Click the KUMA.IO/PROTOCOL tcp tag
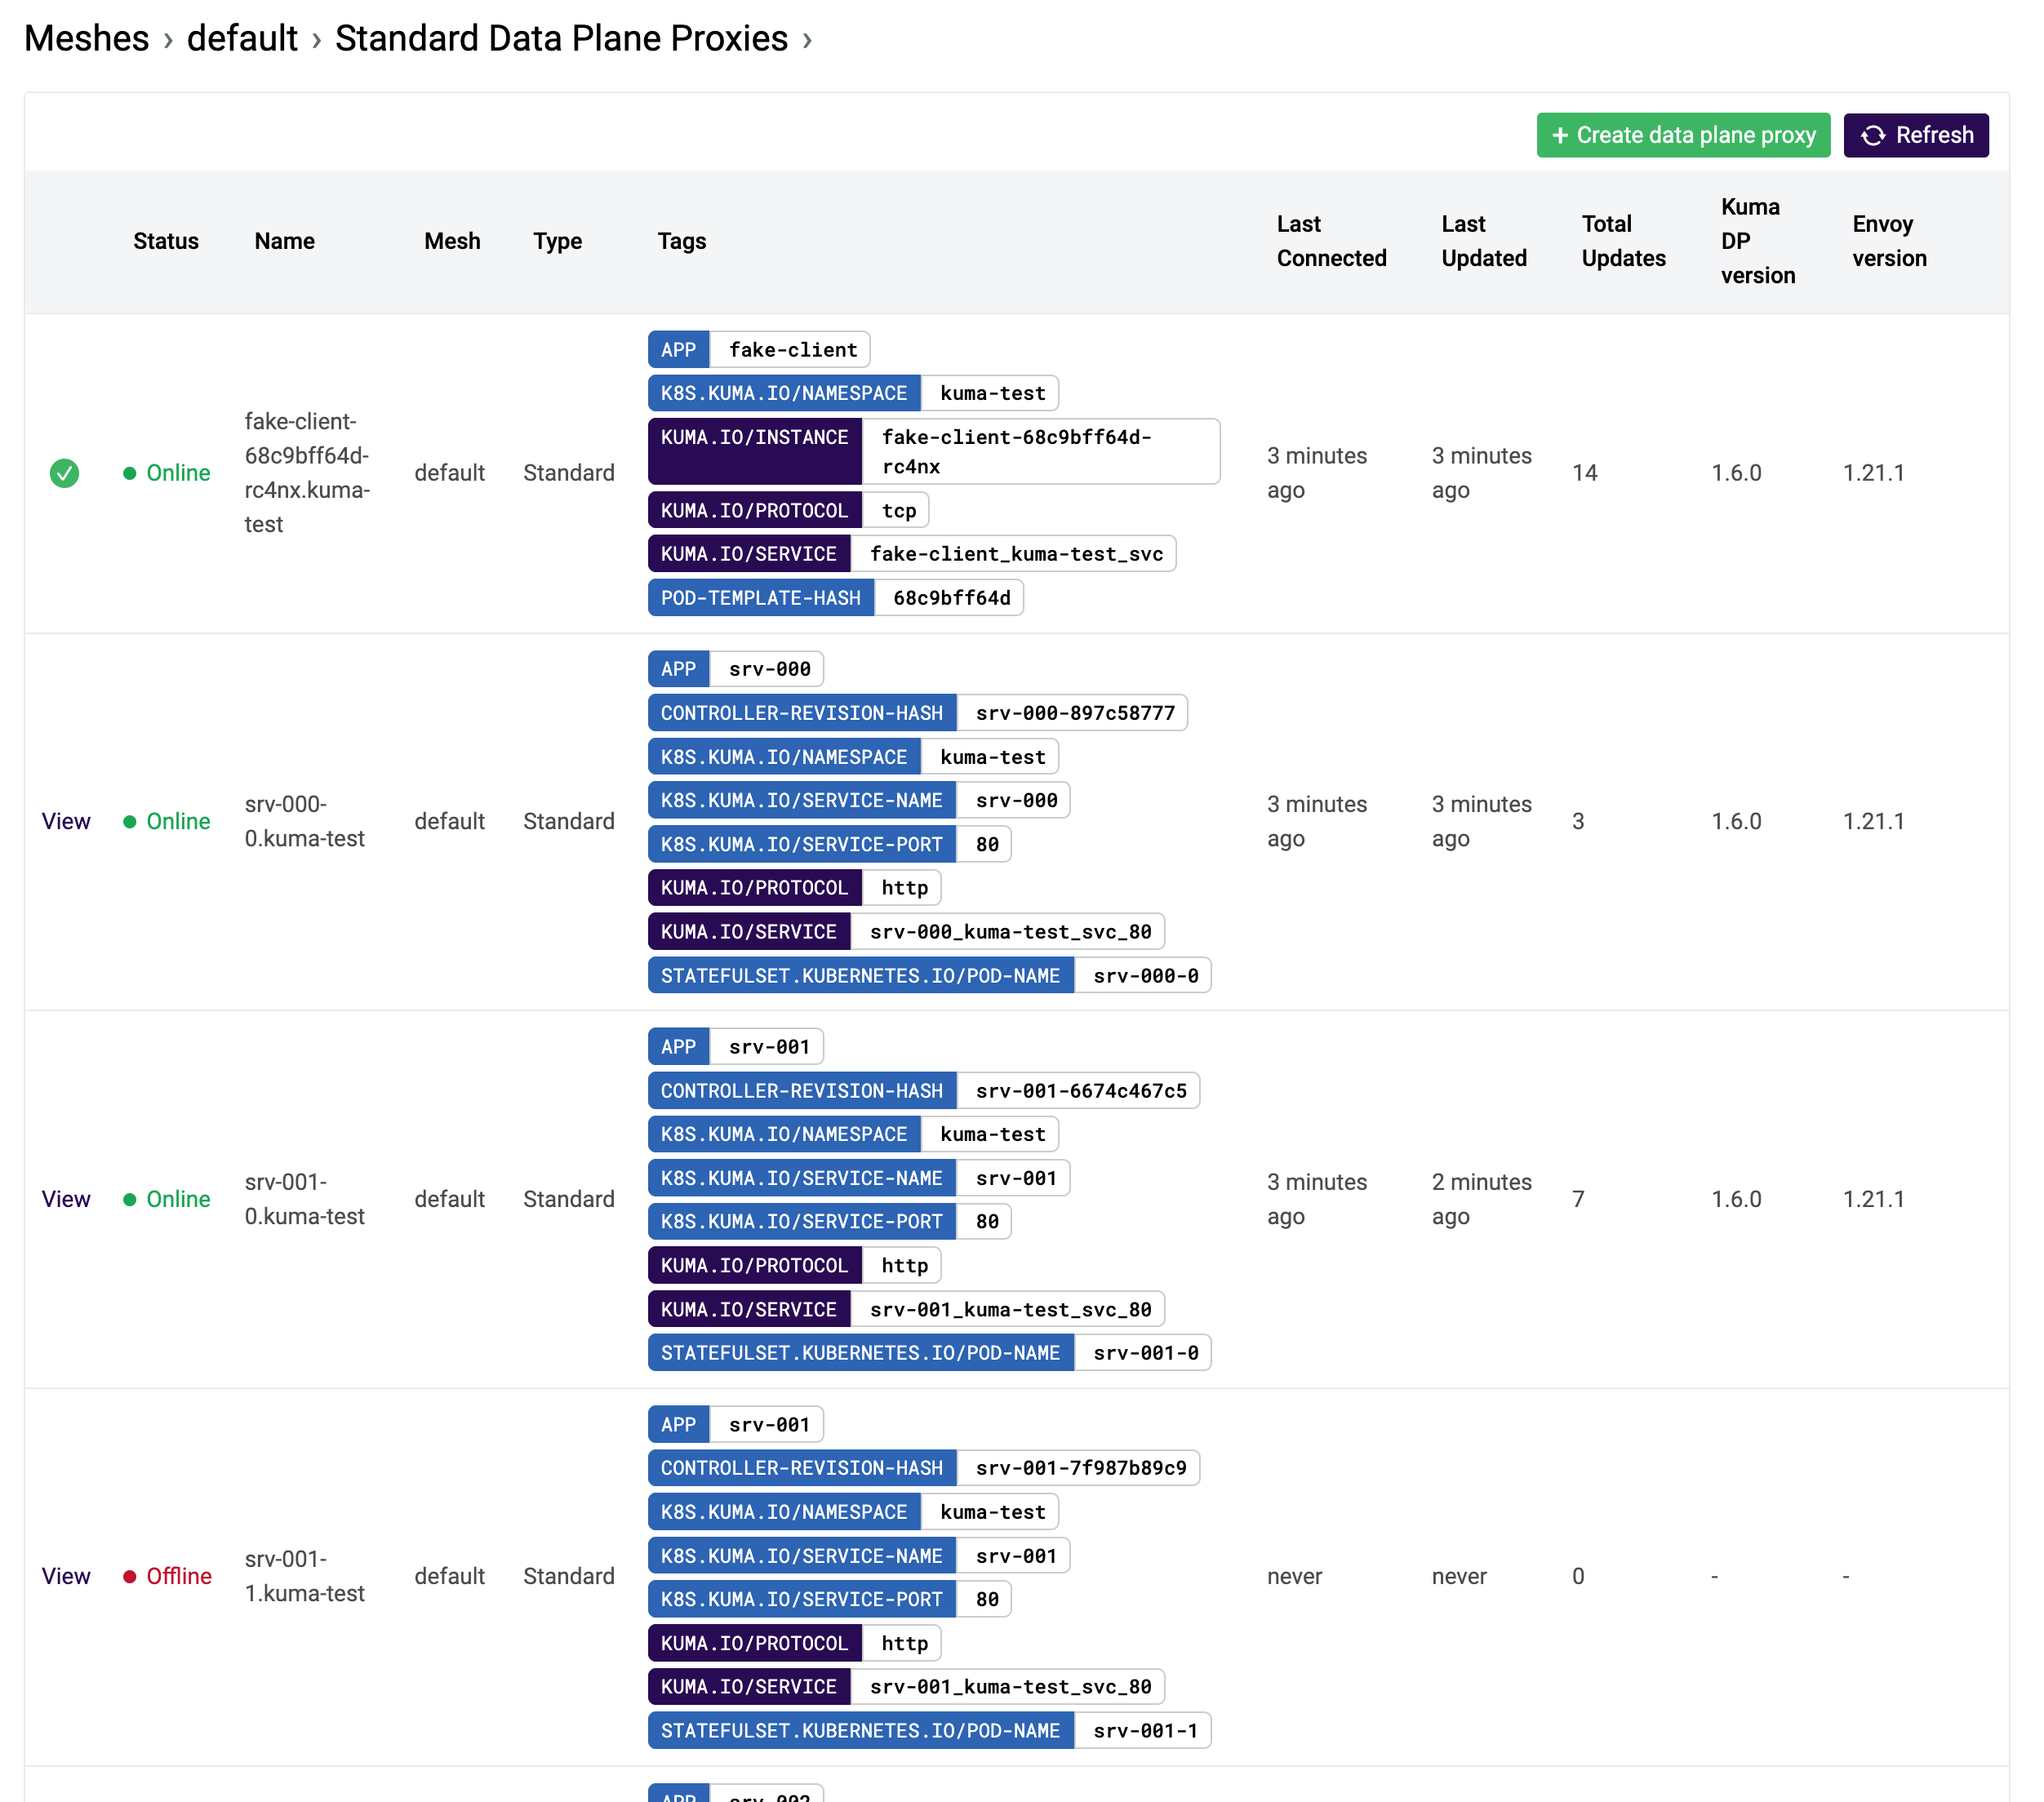Viewport: 2044px width, 1802px height. (788, 511)
